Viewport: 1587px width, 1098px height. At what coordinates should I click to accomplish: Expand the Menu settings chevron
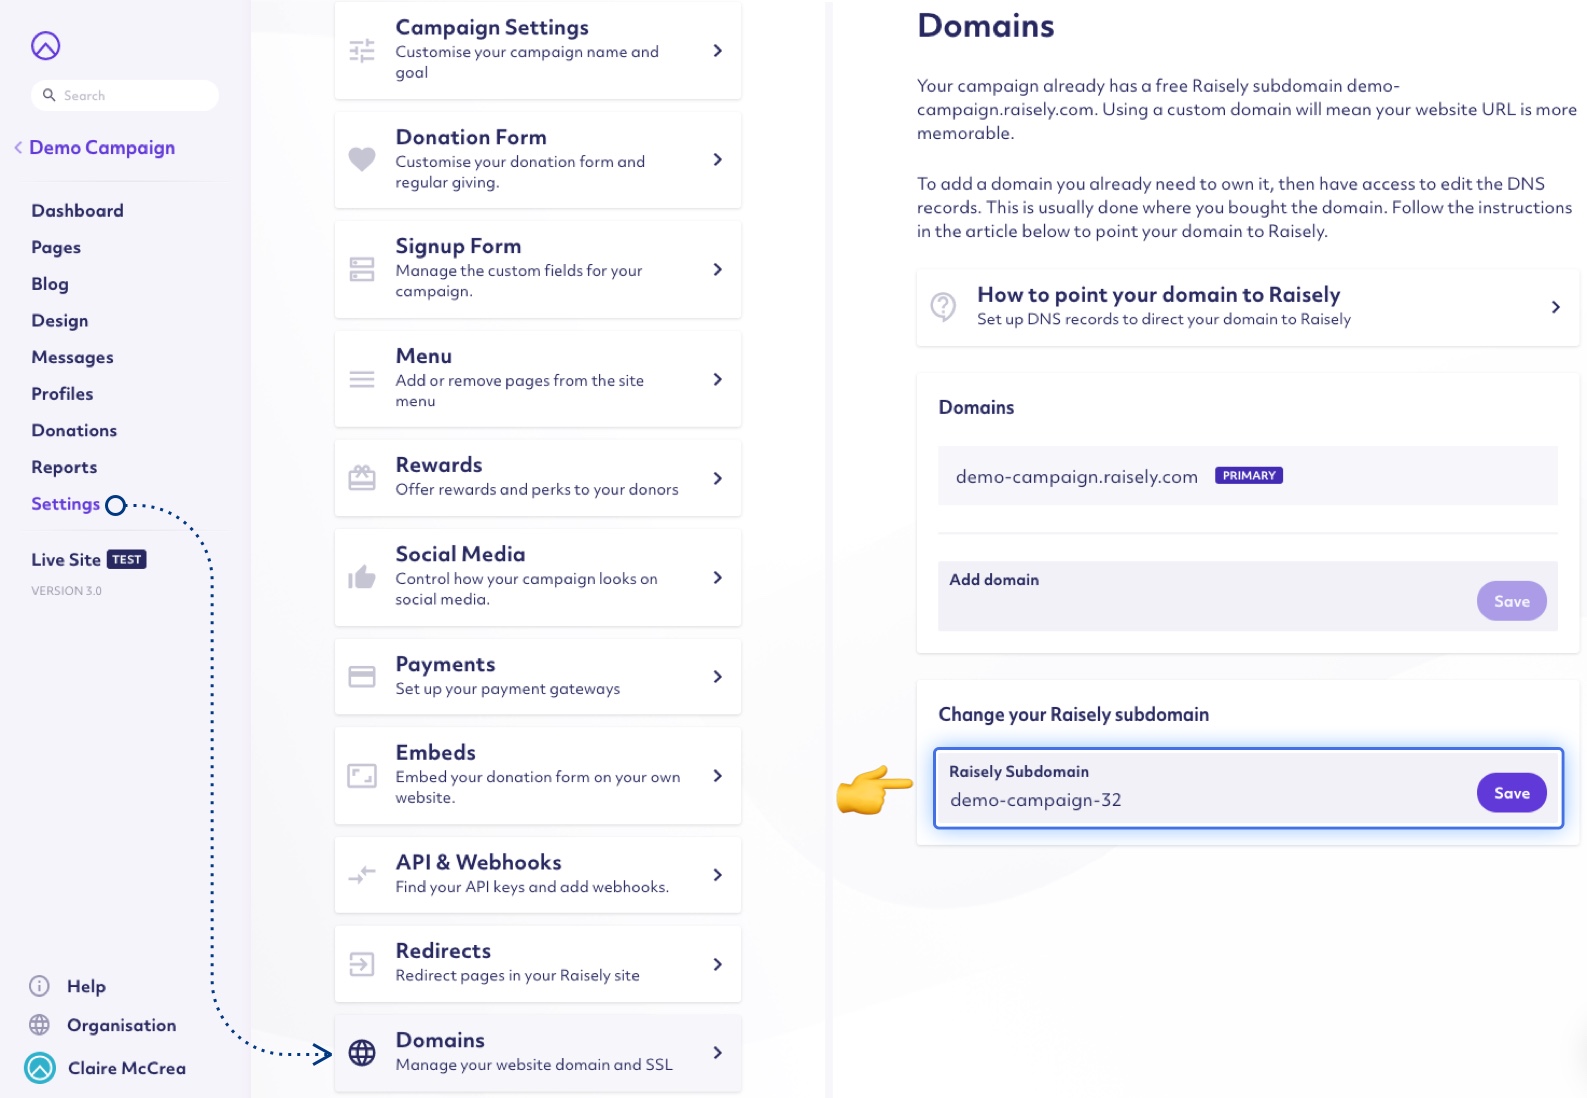tap(717, 379)
